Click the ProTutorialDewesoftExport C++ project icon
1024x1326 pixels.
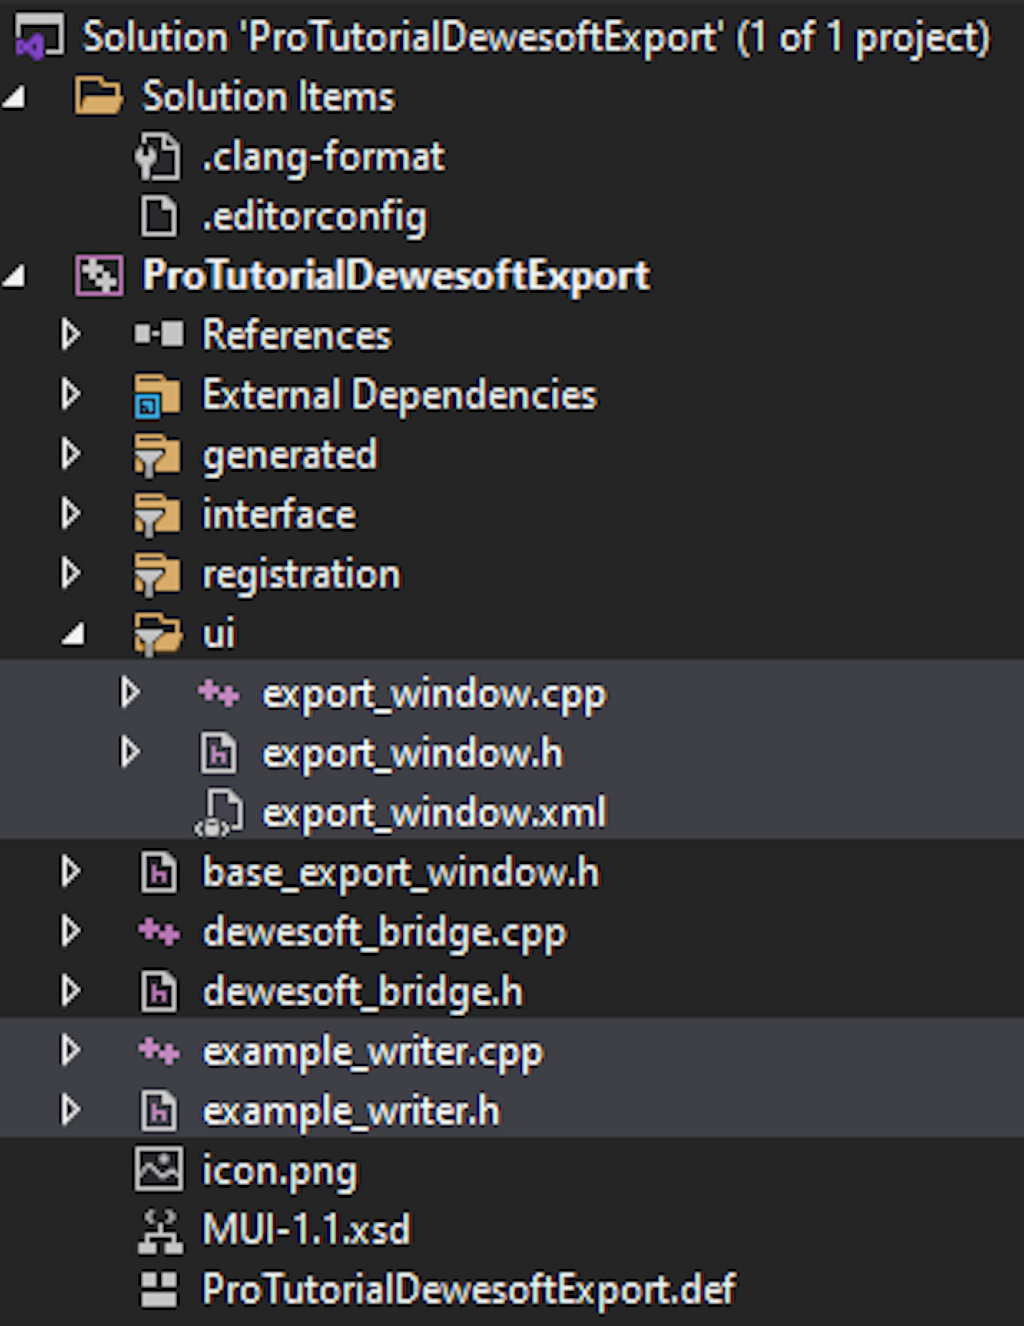(99, 275)
